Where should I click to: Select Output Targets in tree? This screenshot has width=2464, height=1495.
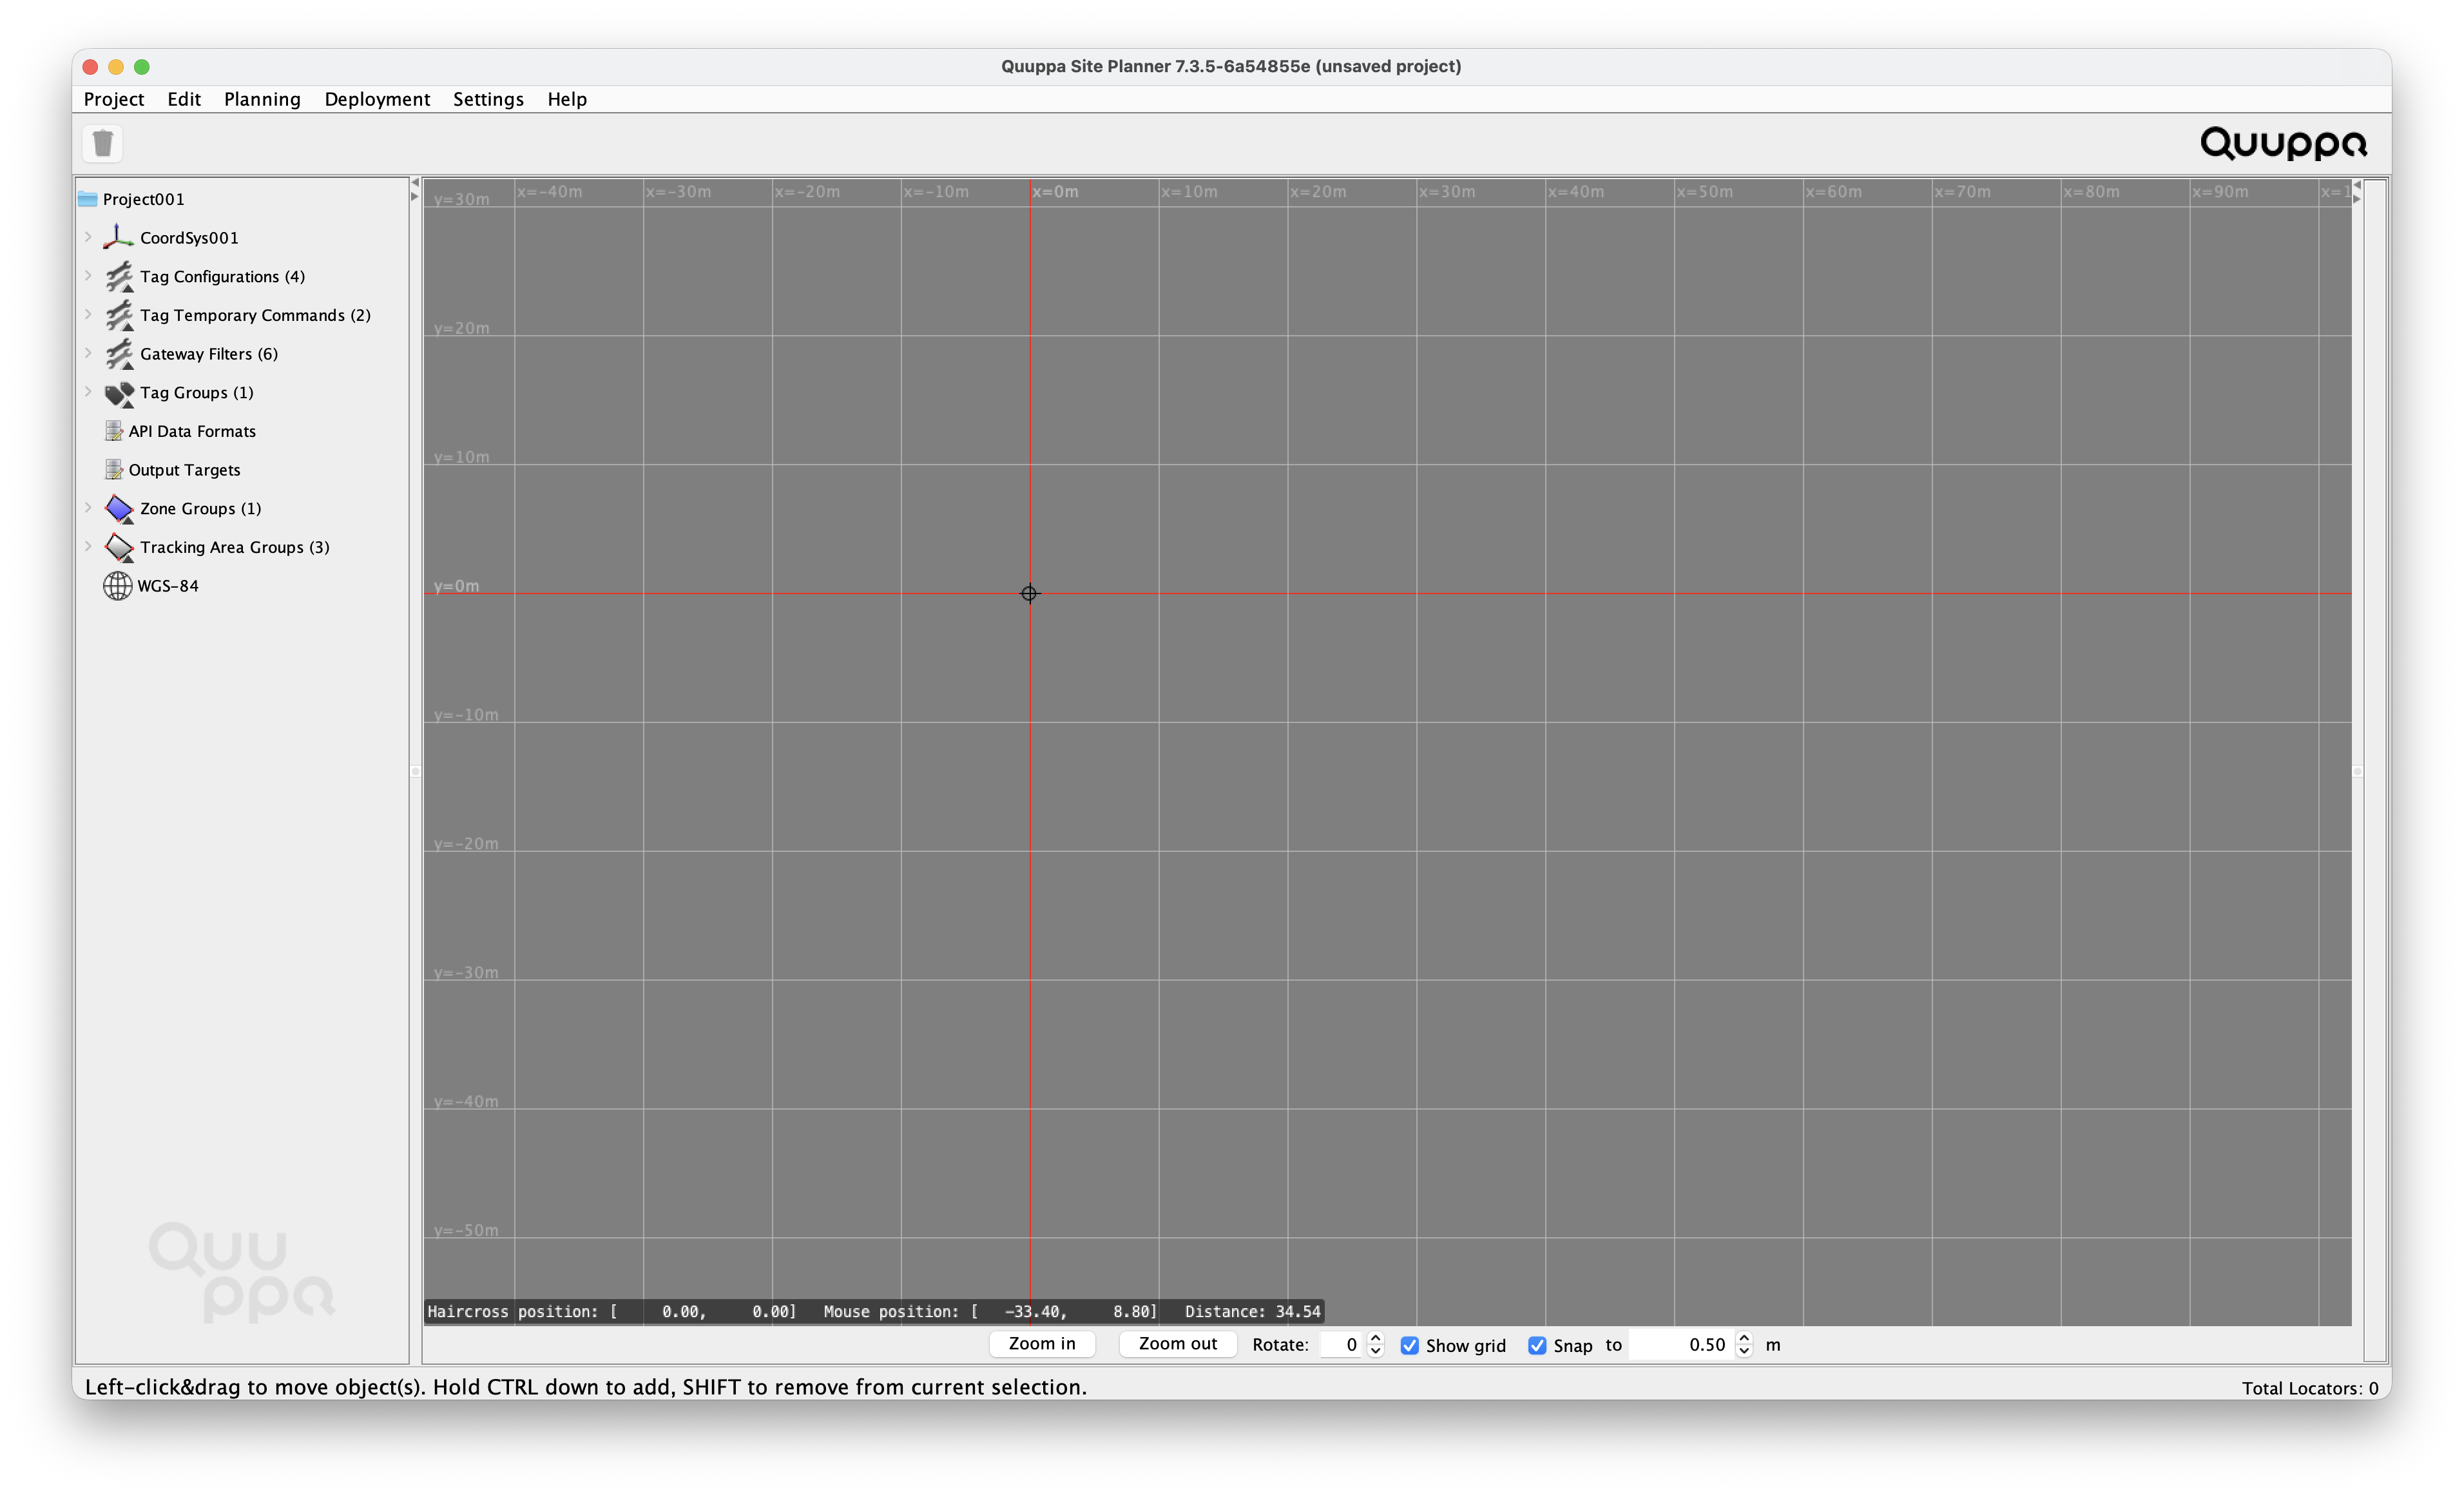pos(184,470)
